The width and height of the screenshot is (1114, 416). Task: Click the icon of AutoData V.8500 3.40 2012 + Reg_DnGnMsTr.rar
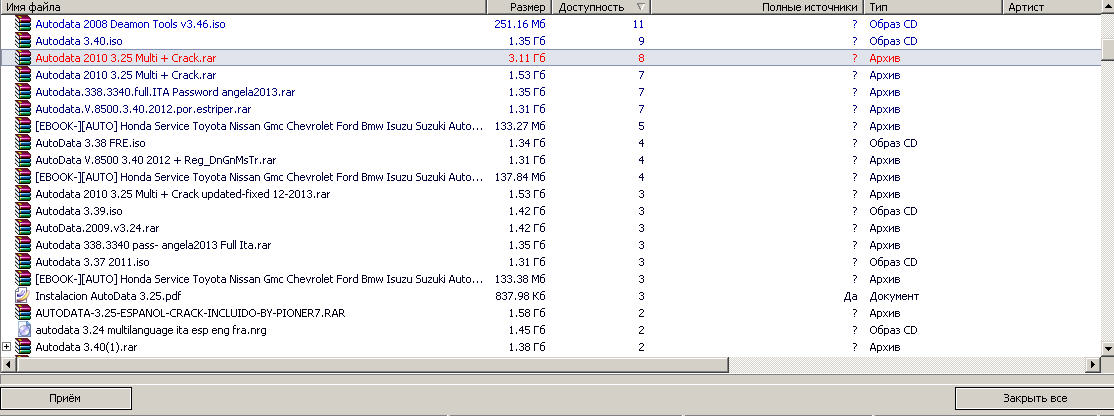point(23,160)
